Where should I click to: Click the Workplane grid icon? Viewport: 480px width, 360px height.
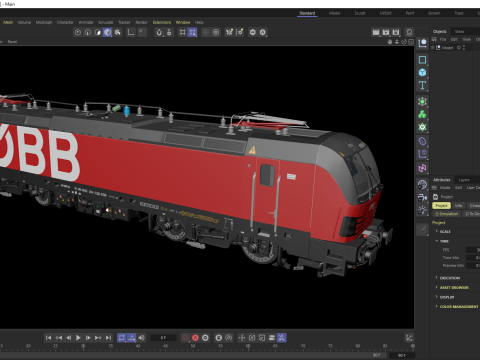(183, 32)
